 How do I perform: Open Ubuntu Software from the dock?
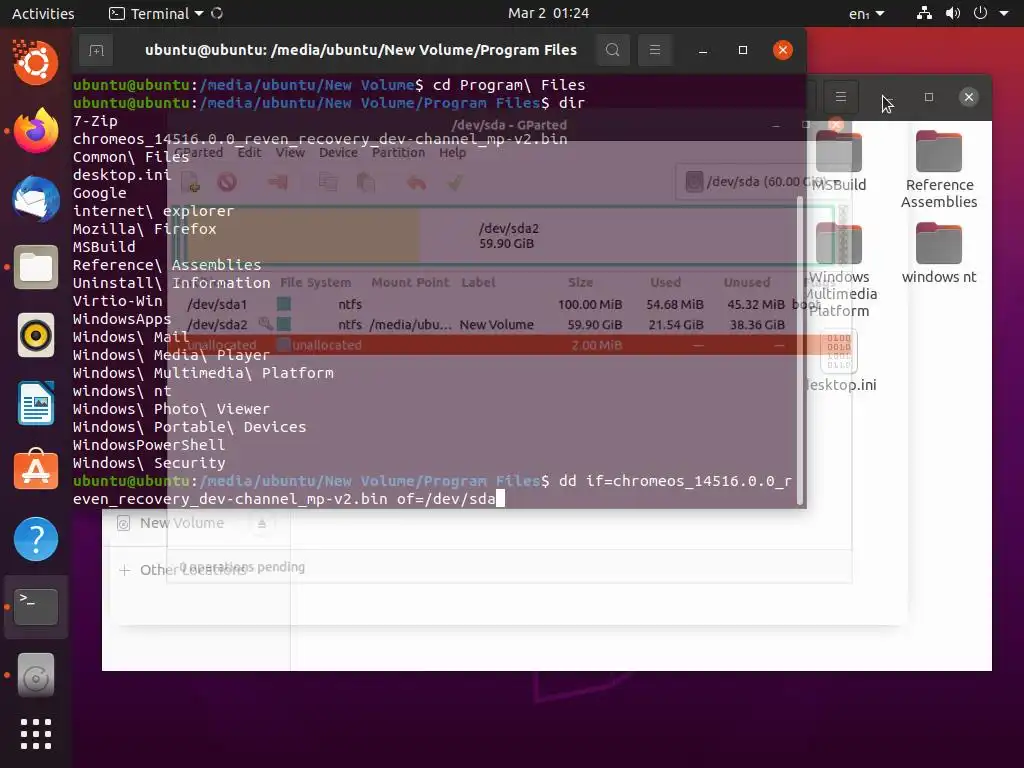(x=36, y=470)
